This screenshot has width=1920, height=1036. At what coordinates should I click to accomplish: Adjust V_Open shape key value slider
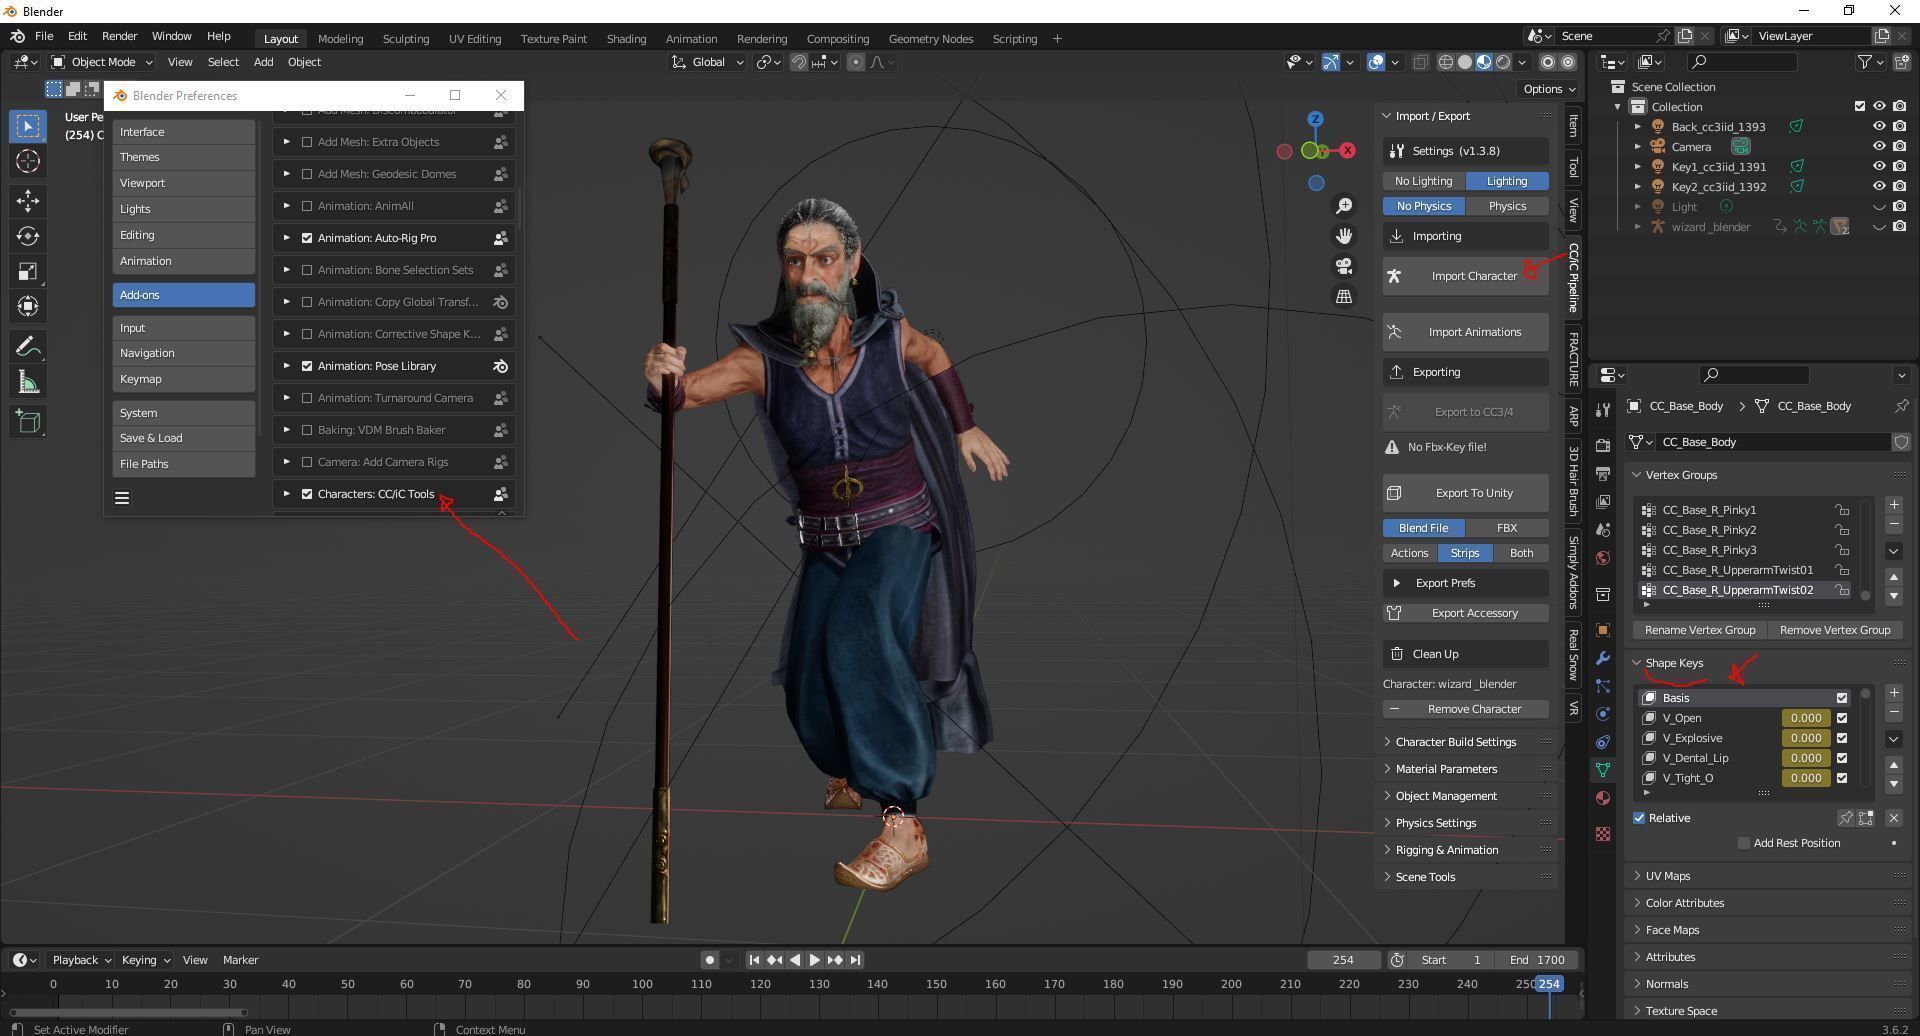[1806, 718]
